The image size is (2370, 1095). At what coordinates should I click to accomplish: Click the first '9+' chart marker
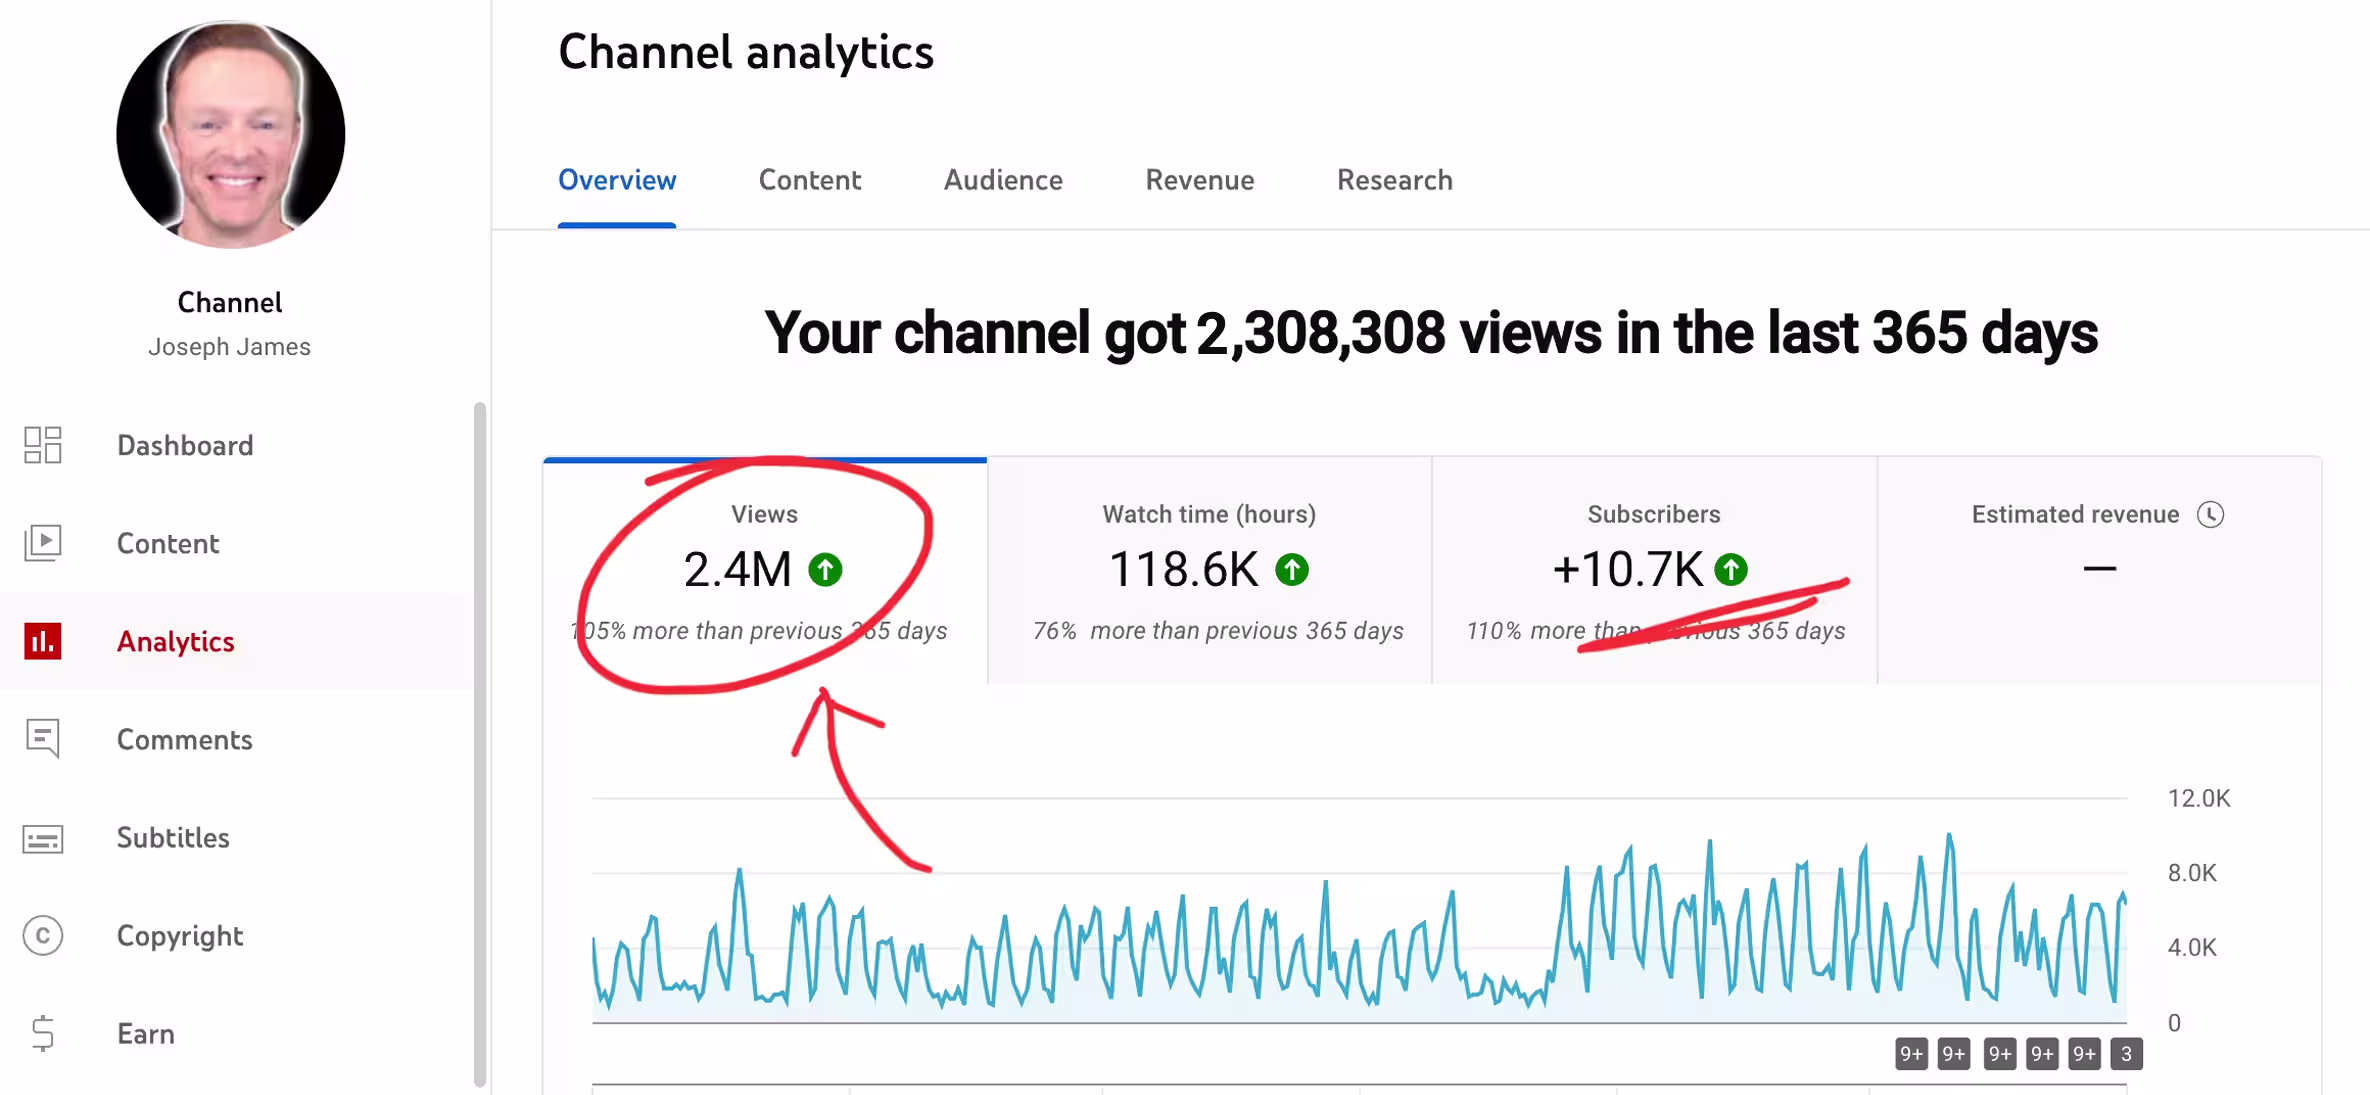click(x=1911, y=1053)
